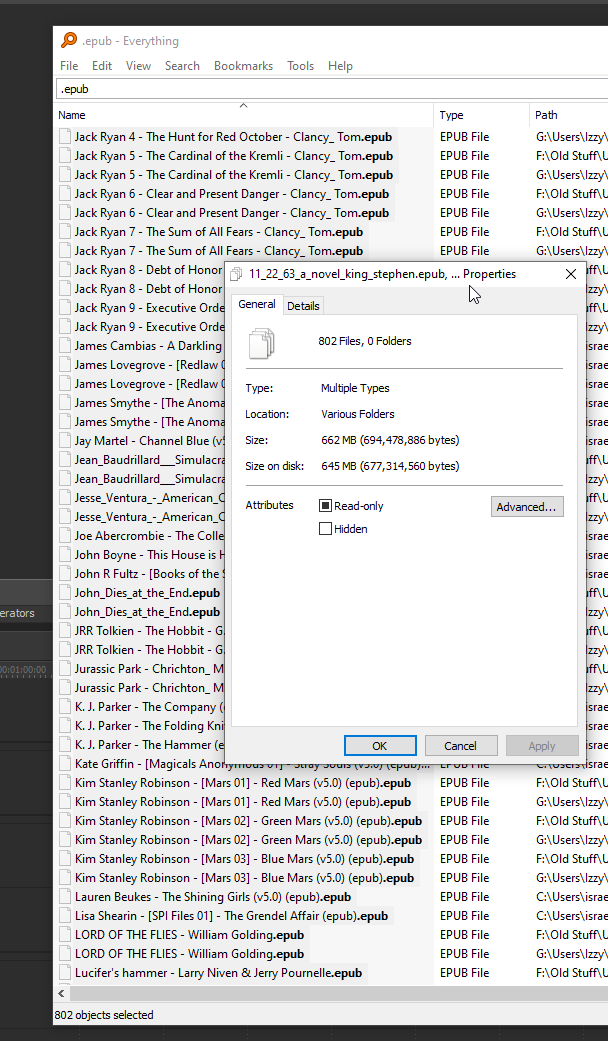608x1041 pixels.
Task: Open the File menu in Everything
Action: click(68, 66)
